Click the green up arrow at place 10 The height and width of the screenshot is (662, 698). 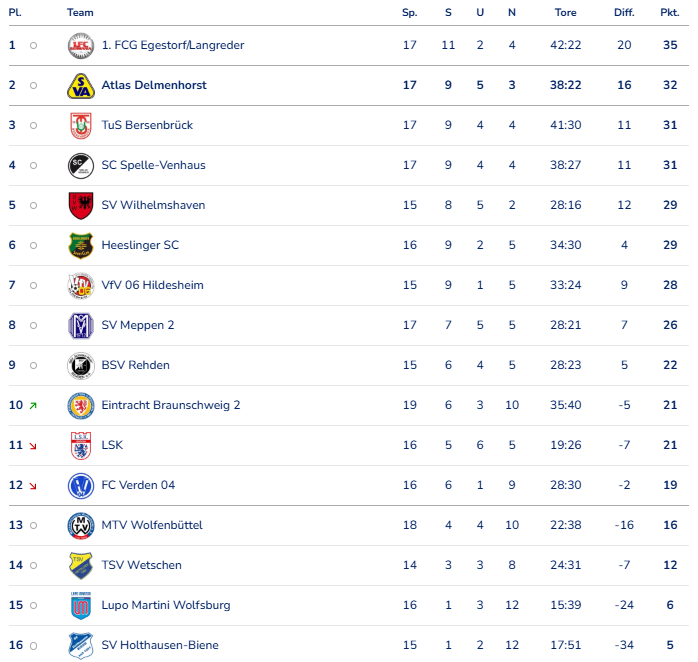(x=33, y=406)
